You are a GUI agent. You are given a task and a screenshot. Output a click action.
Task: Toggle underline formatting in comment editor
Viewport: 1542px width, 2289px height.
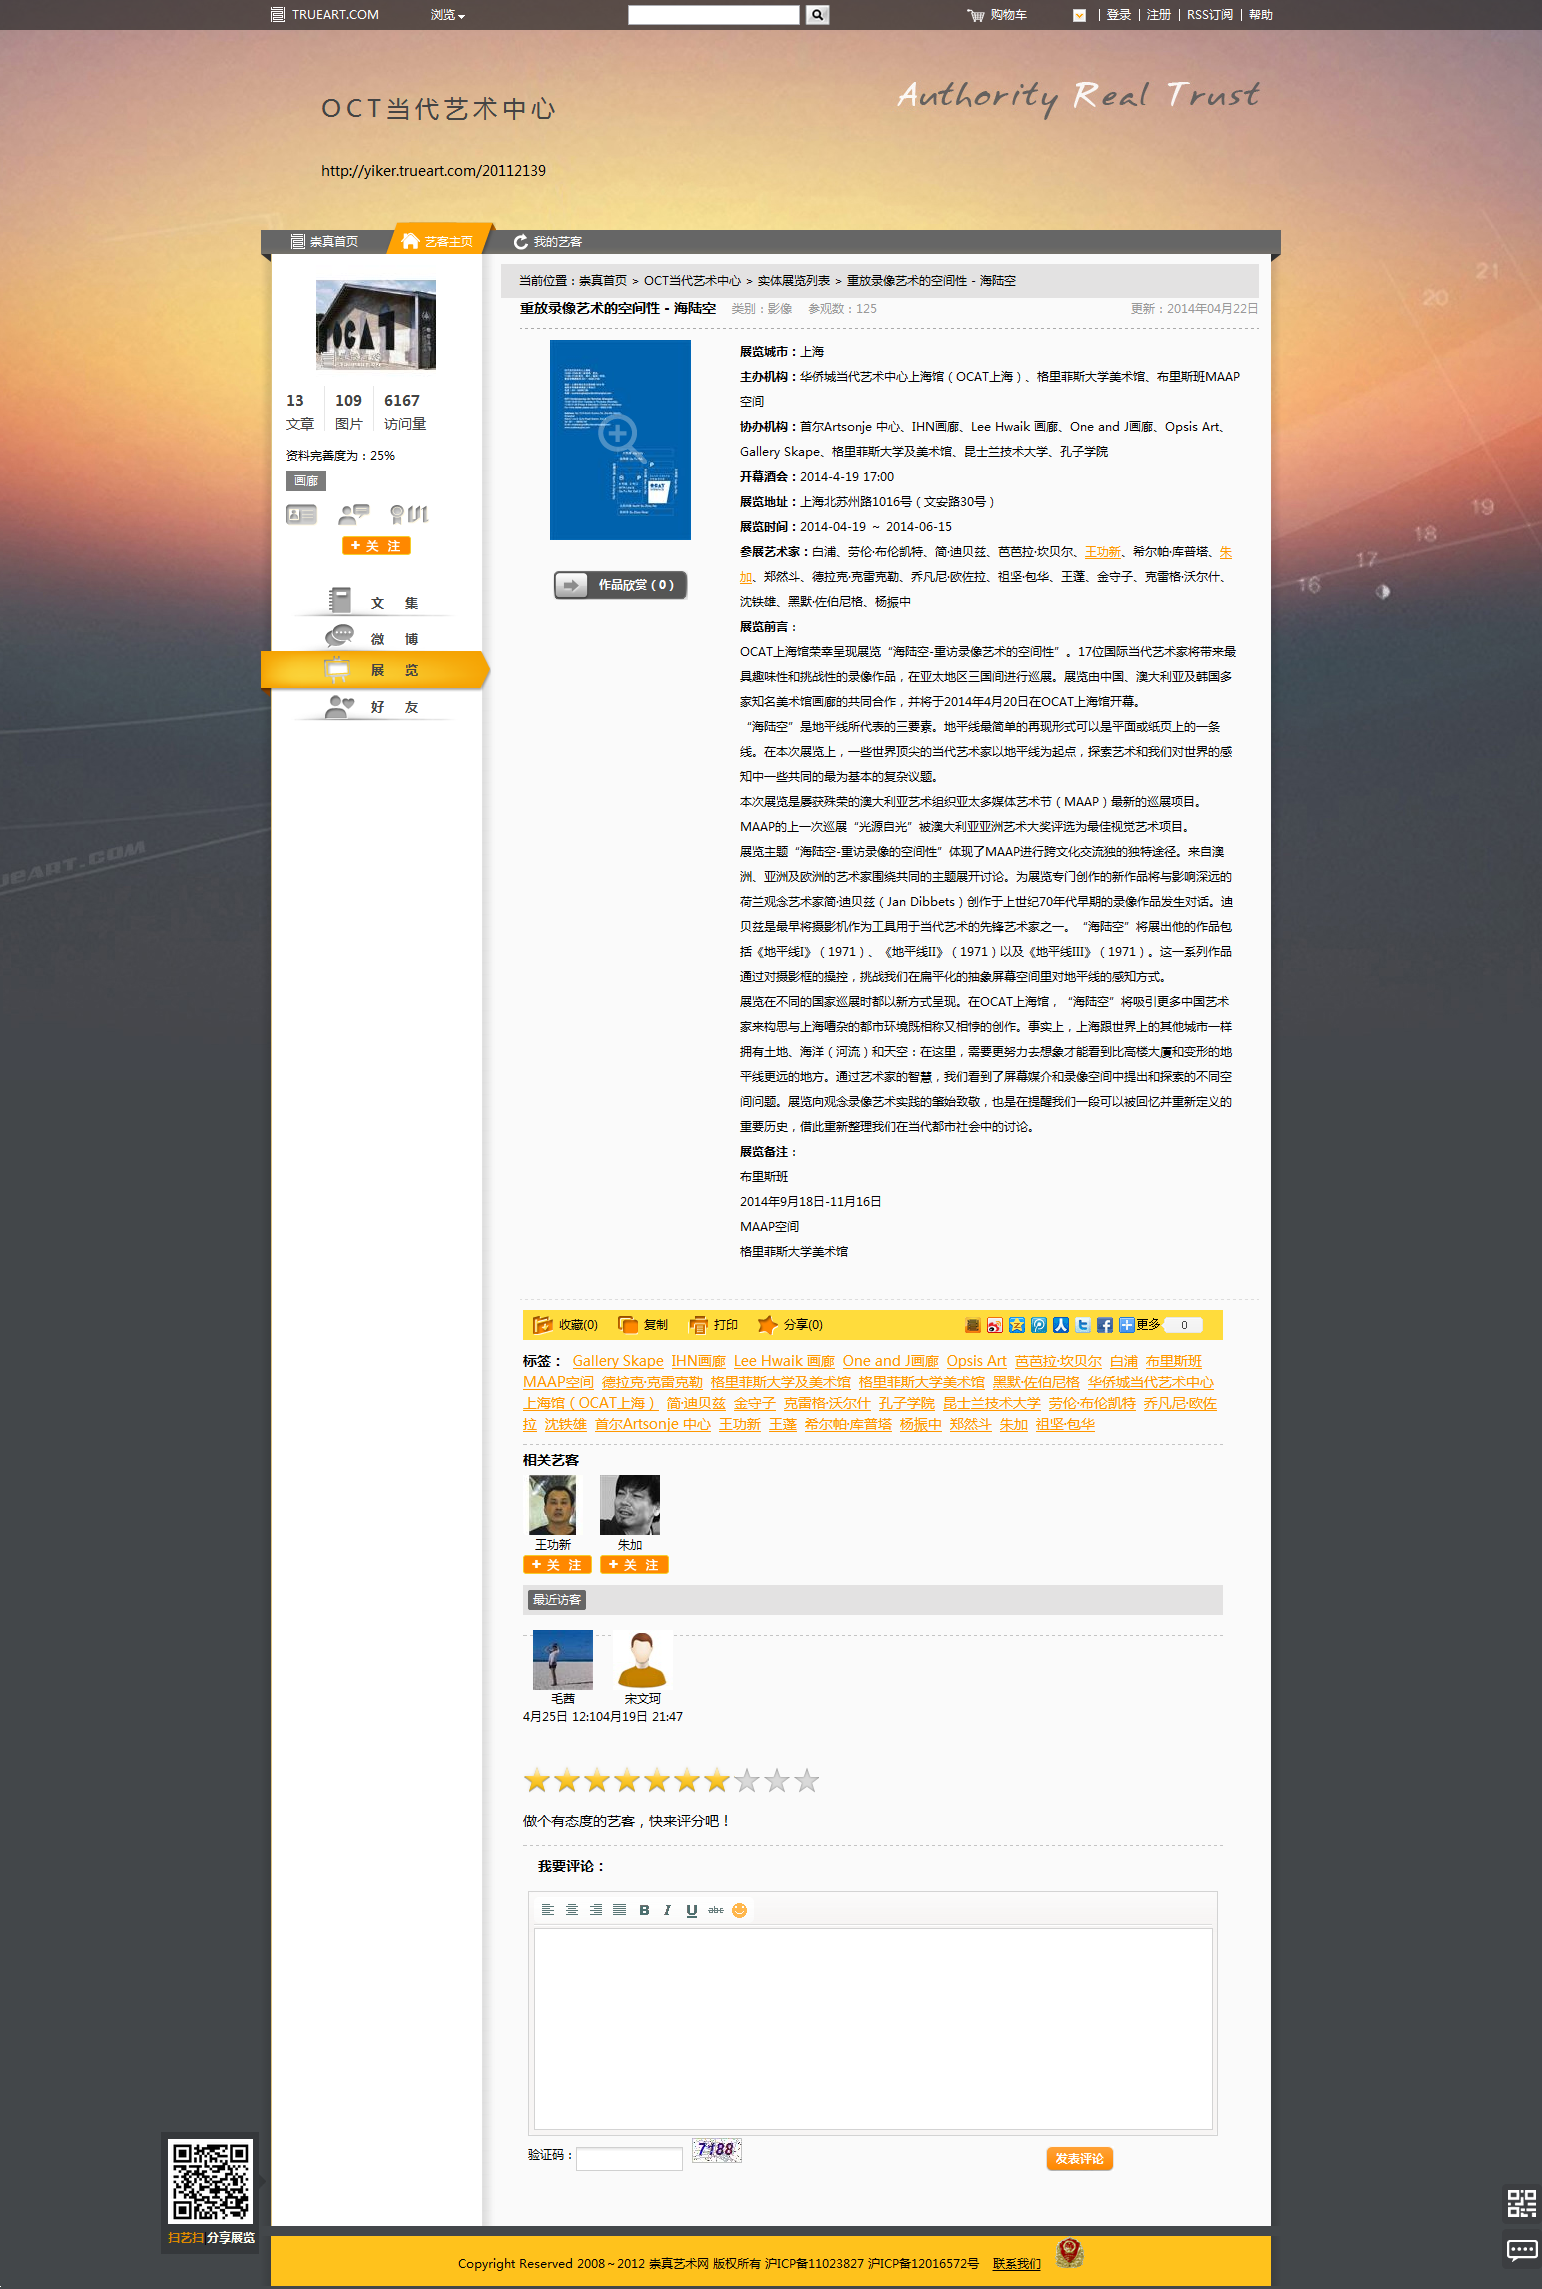pyautogui.click(x=691, y=1910)
